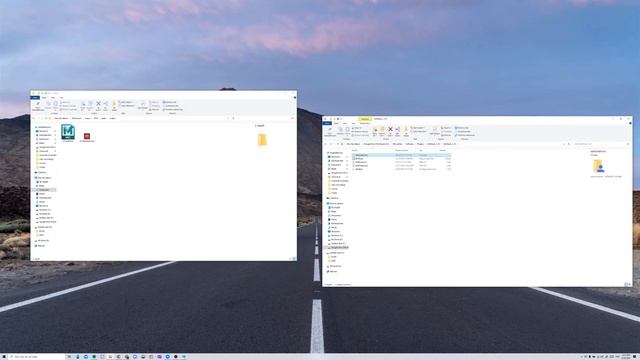The width and height of the screenshot is (640, 360).
Task: Open the blue File tab in right window
Action: pos(327,123)
